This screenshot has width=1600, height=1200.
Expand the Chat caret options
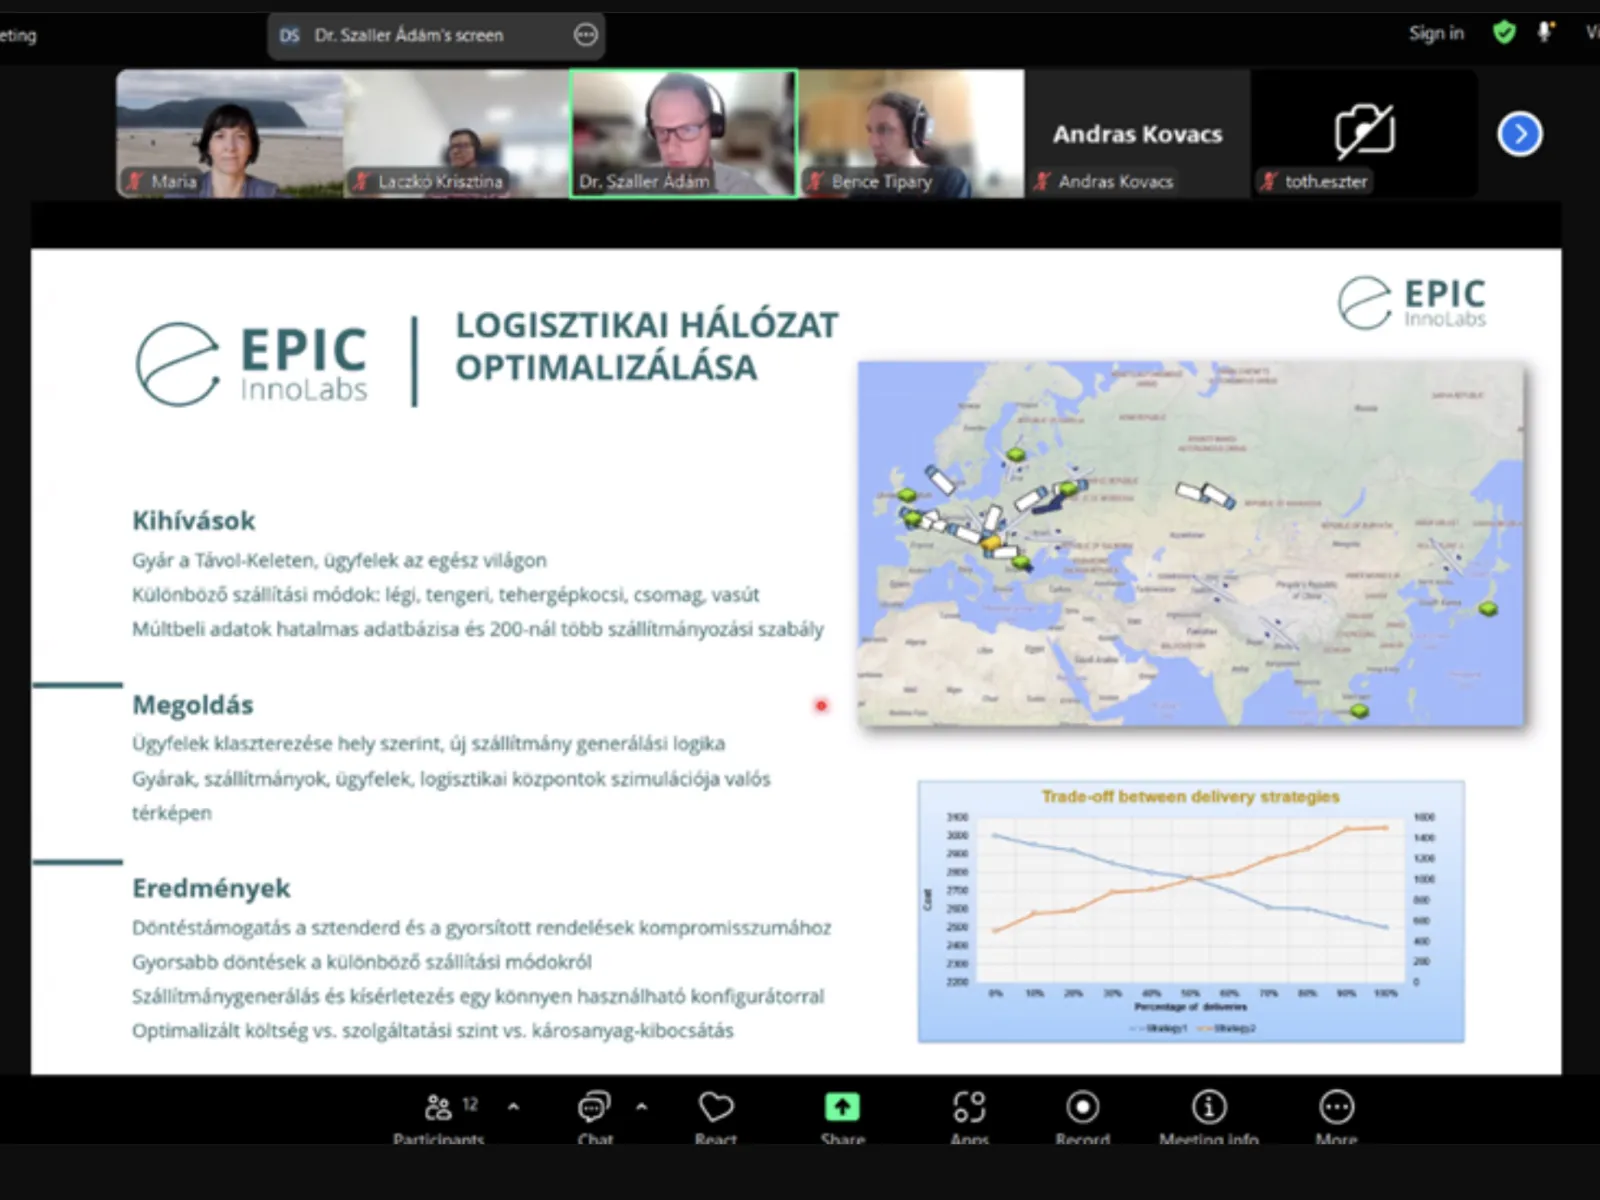[x=641, y=1107]
